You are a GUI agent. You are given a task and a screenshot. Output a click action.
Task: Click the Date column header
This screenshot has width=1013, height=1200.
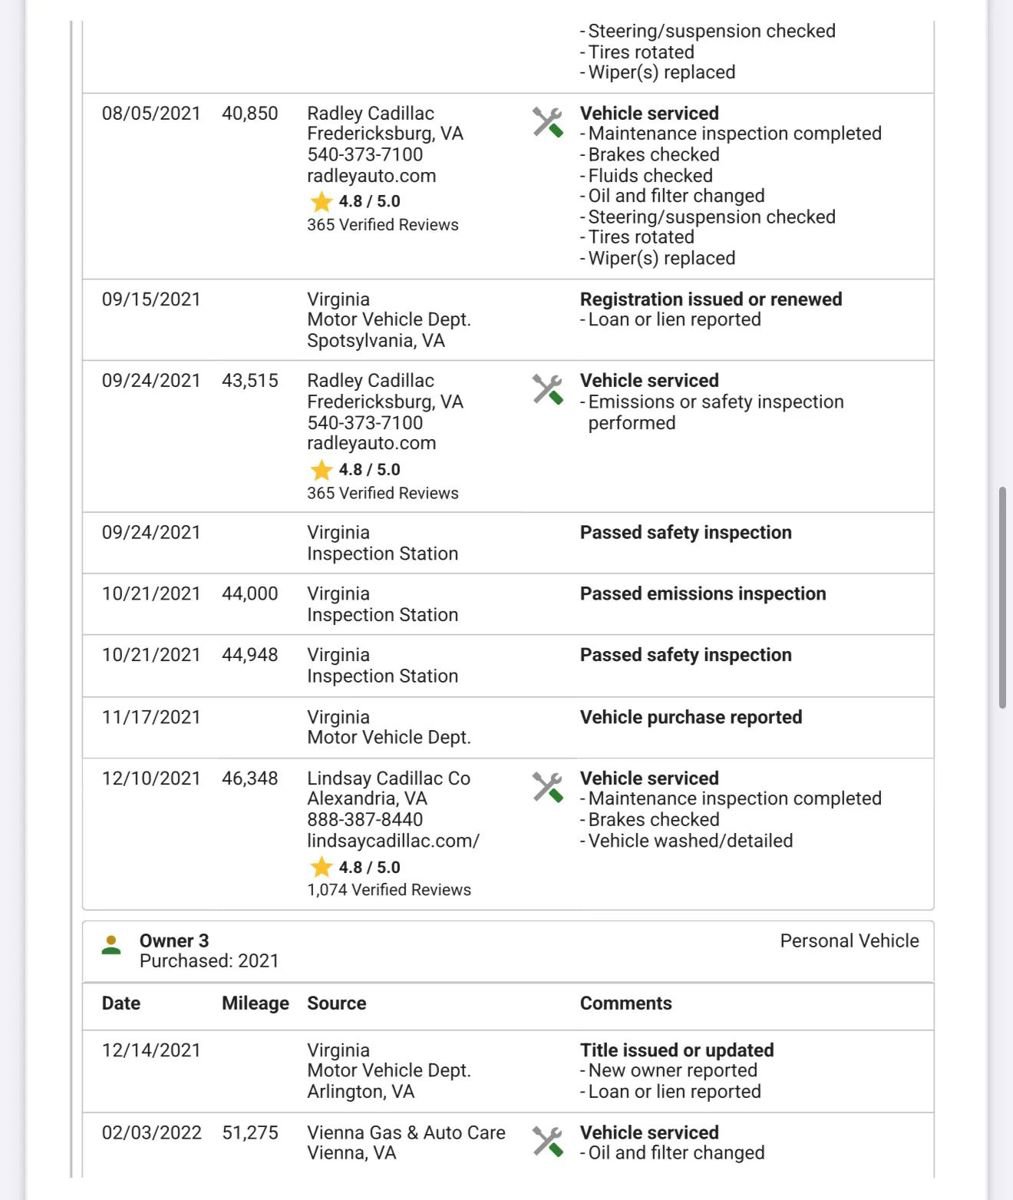[x=121, y=1003]
